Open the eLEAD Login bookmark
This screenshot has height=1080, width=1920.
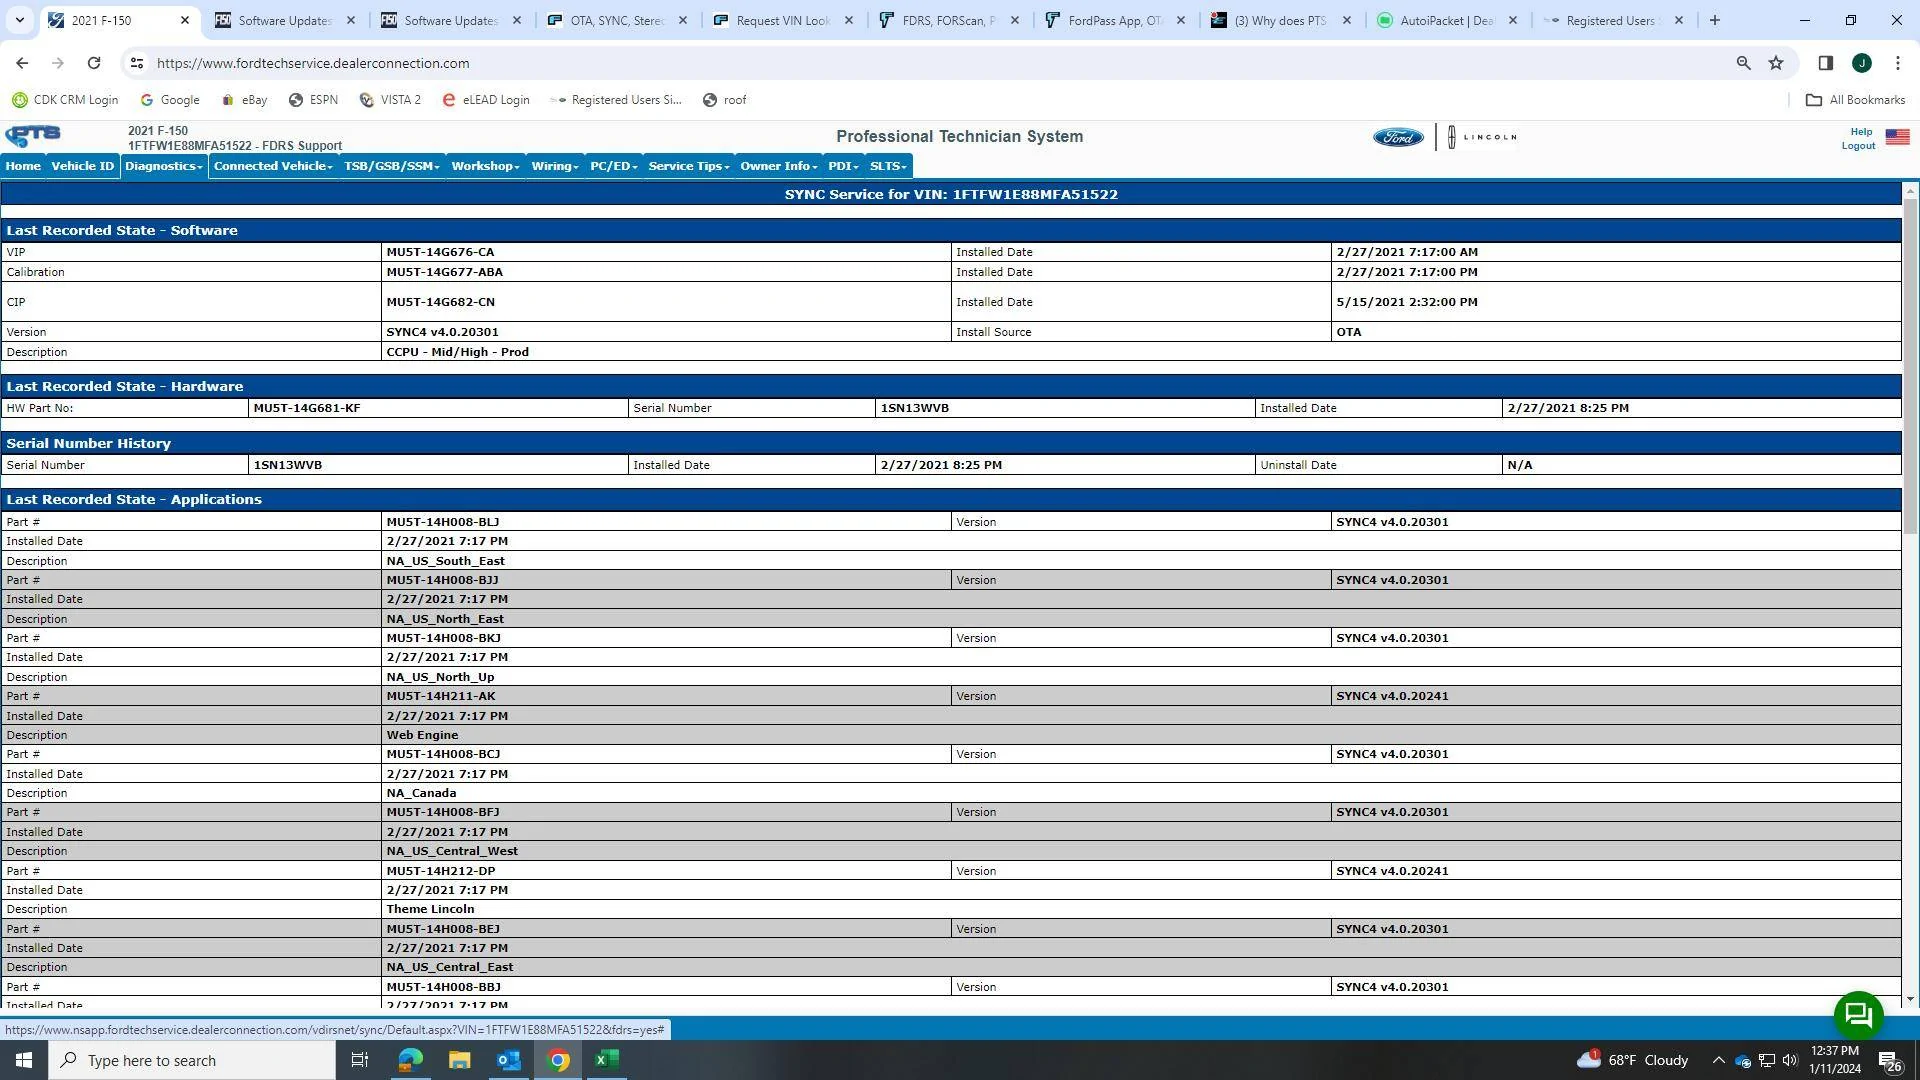click(486, 100)
